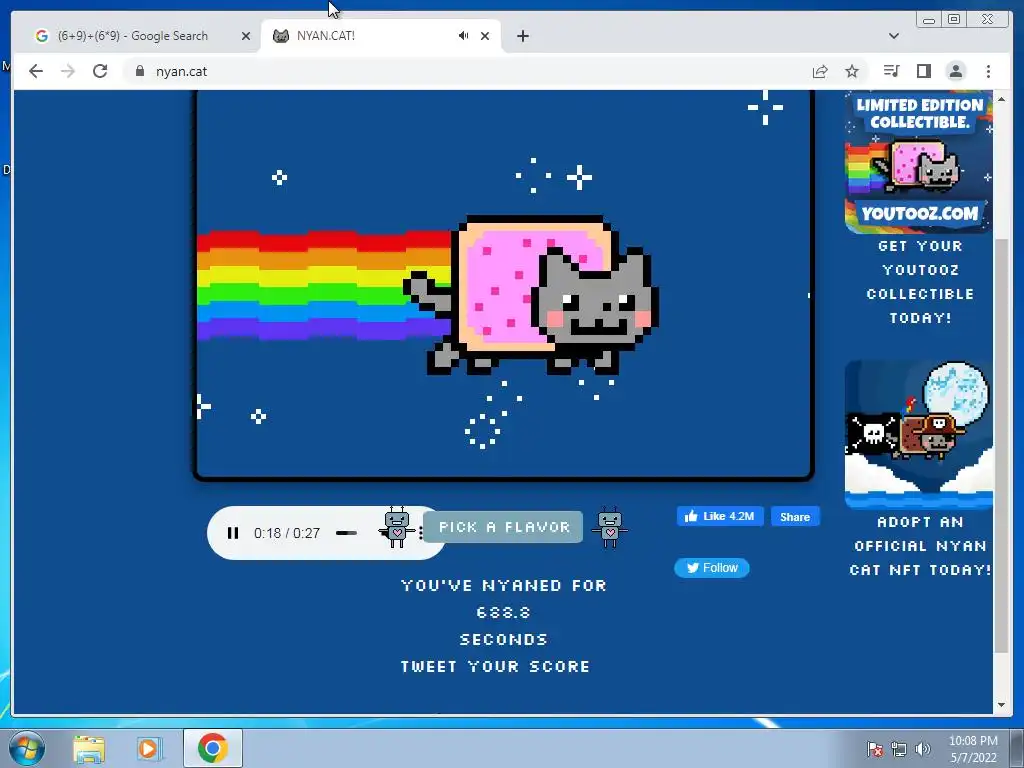Like the page with Facebook Like button
This screenshot has width=1024, height=768.
pyautogui.click(x=720, y=517)
